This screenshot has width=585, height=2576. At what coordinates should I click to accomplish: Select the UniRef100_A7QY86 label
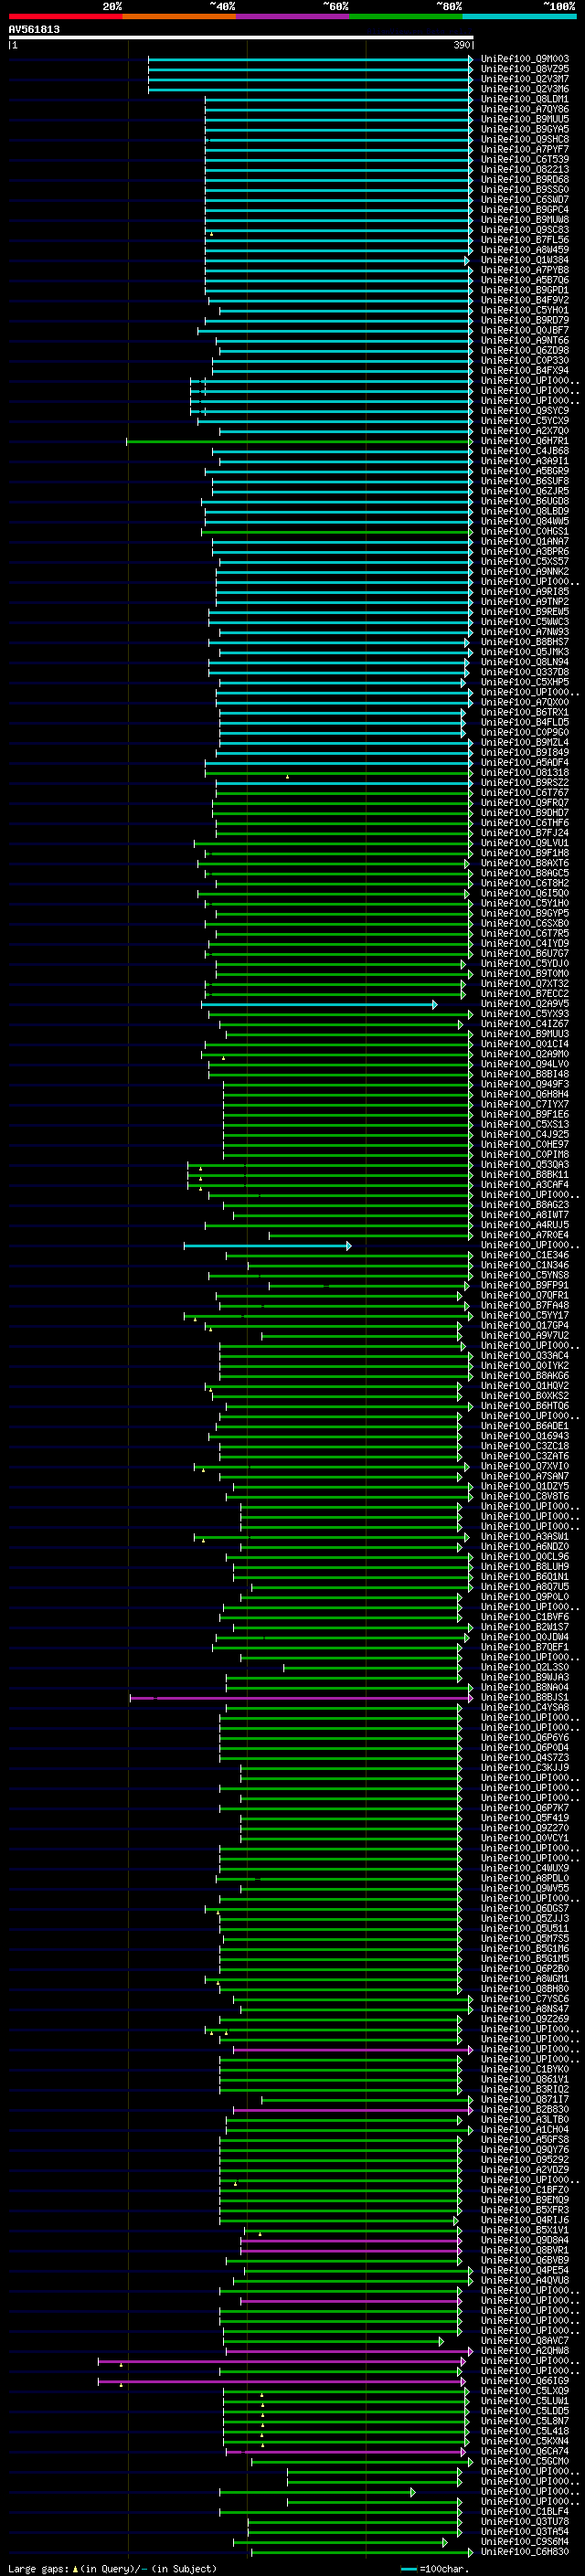(525, 109)
